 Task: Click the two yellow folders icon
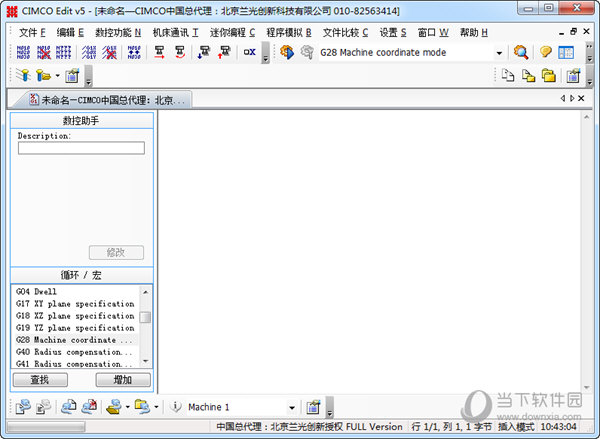(x=548, y=75)
